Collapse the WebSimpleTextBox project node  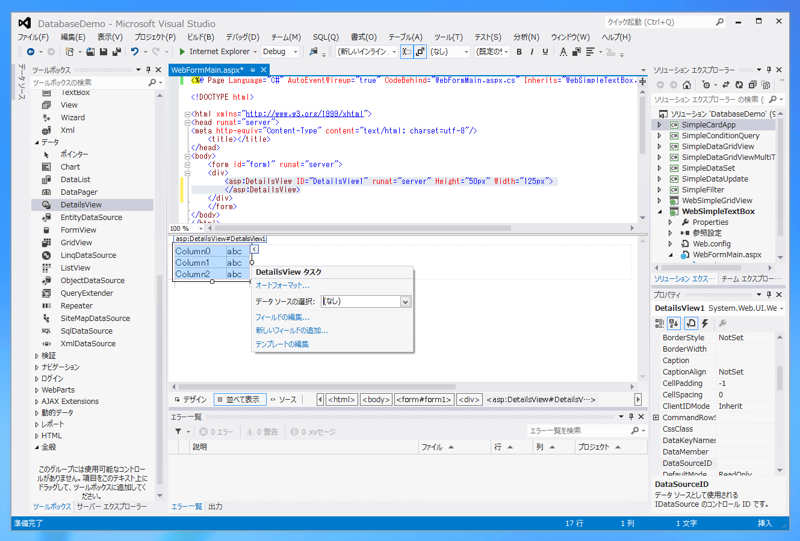659,211
